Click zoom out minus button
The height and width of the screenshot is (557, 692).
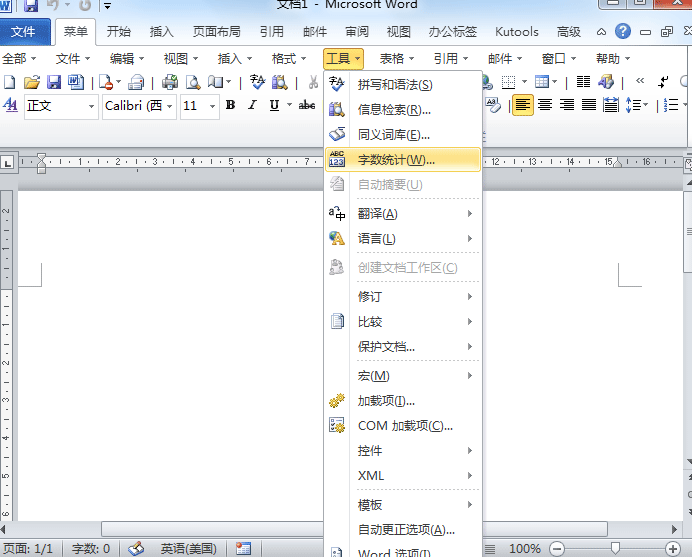point(557,549)
